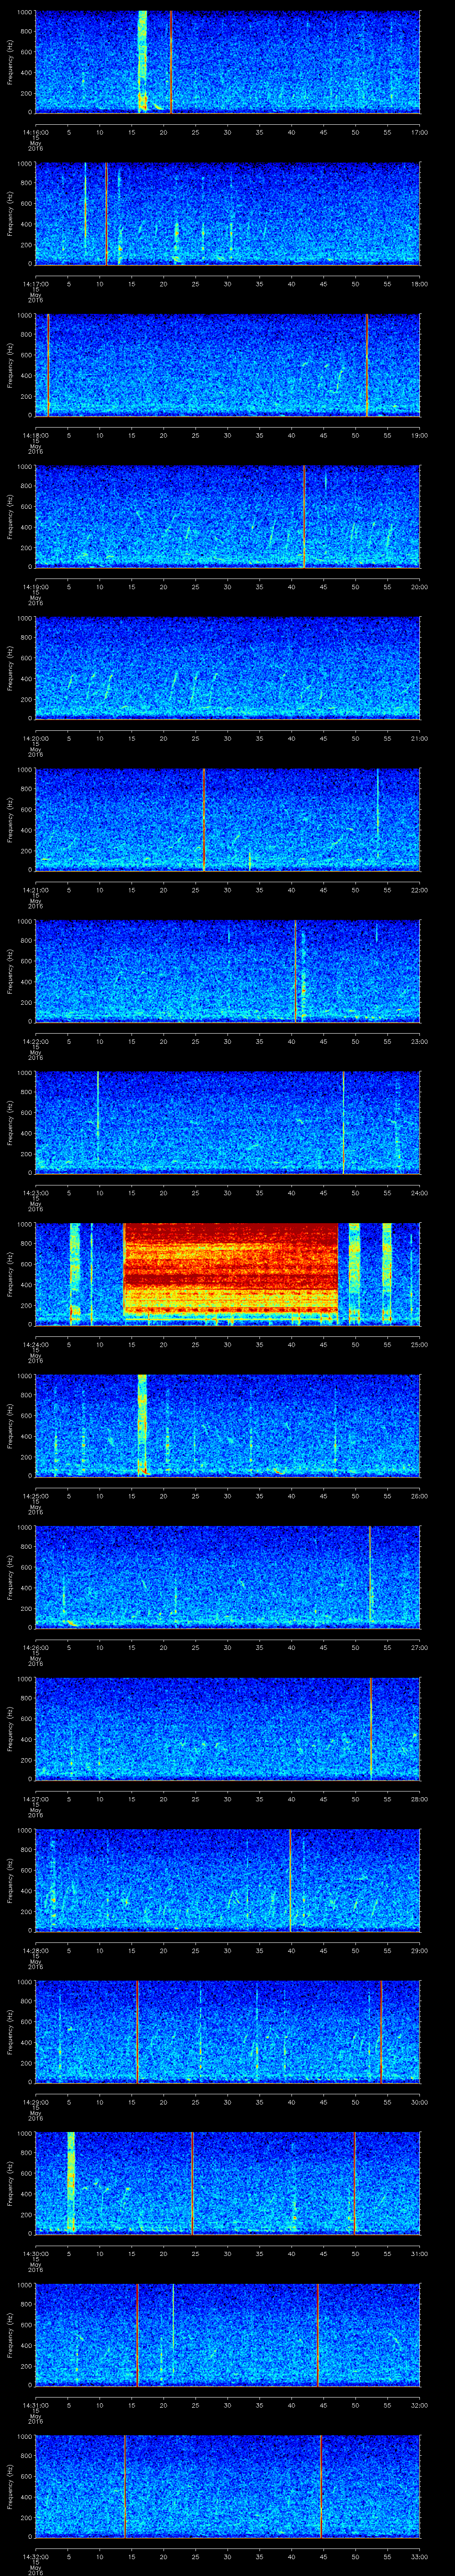Open the spectrogram panel starting at 14:31:00
This screenshot has width=455, height=2576.
(227, 2335)
